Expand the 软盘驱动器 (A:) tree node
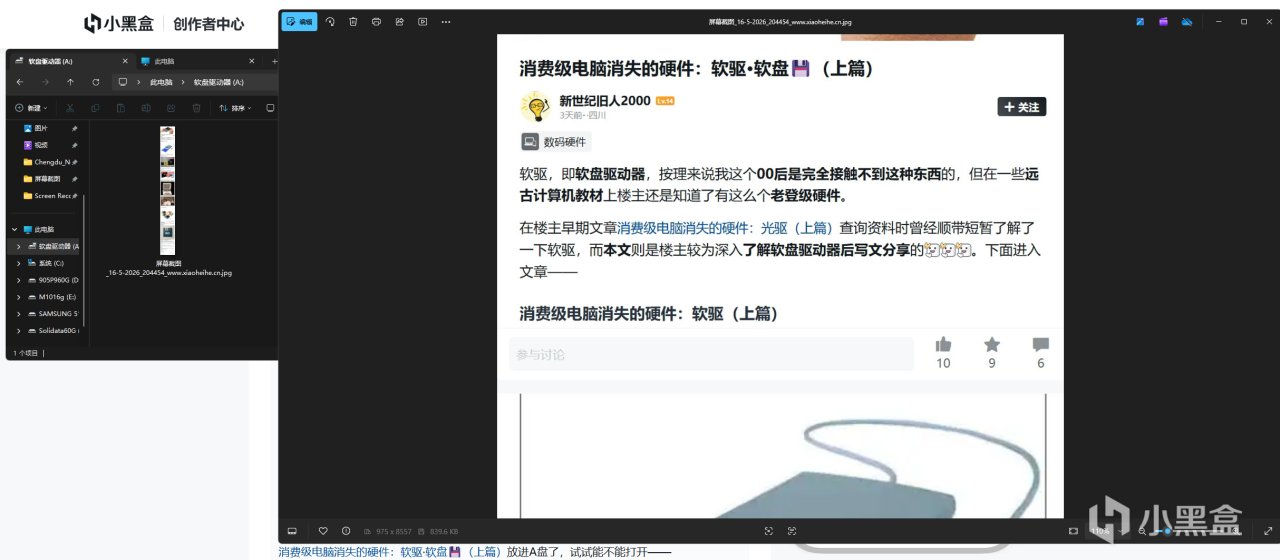Viewport: 1280px width, 560px height. 19,246
